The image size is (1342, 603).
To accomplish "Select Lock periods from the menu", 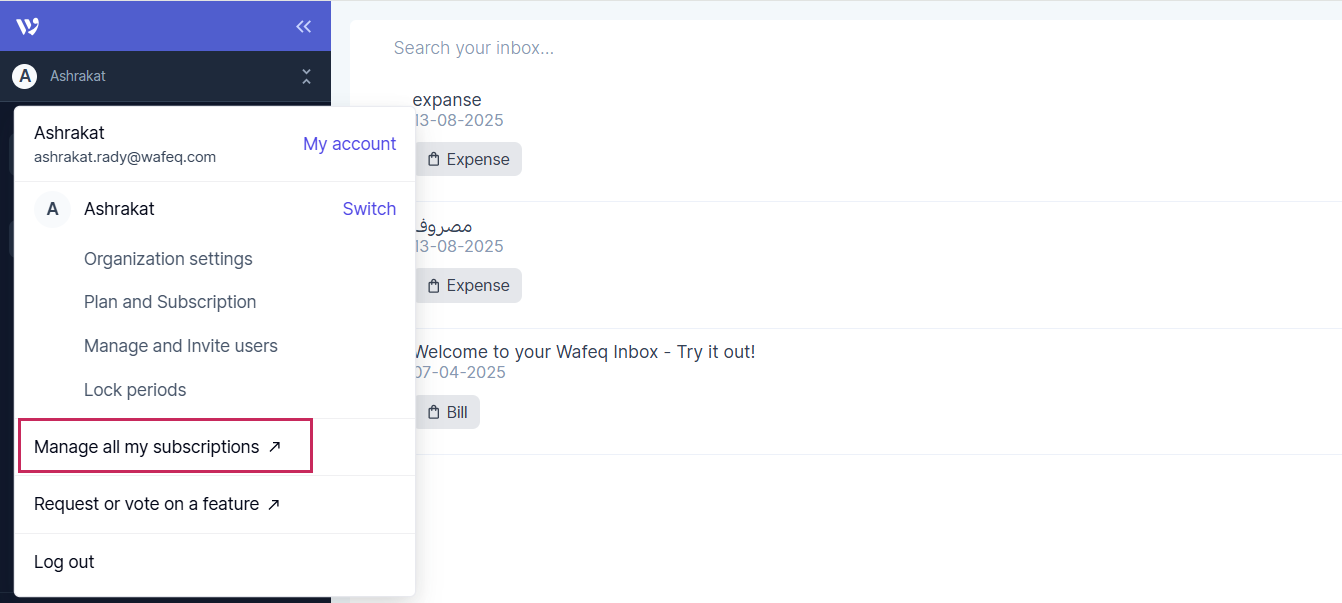I will click(135, 389).
